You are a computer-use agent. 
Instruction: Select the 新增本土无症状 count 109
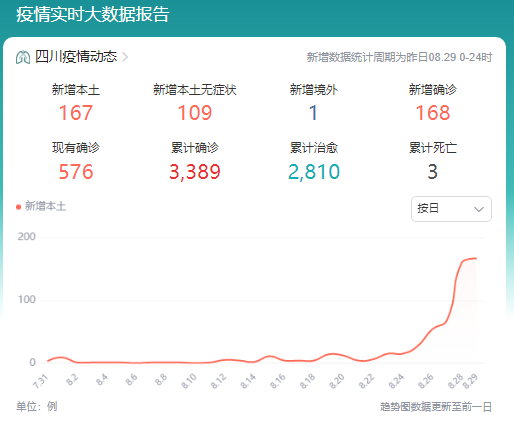pos(195,113)
